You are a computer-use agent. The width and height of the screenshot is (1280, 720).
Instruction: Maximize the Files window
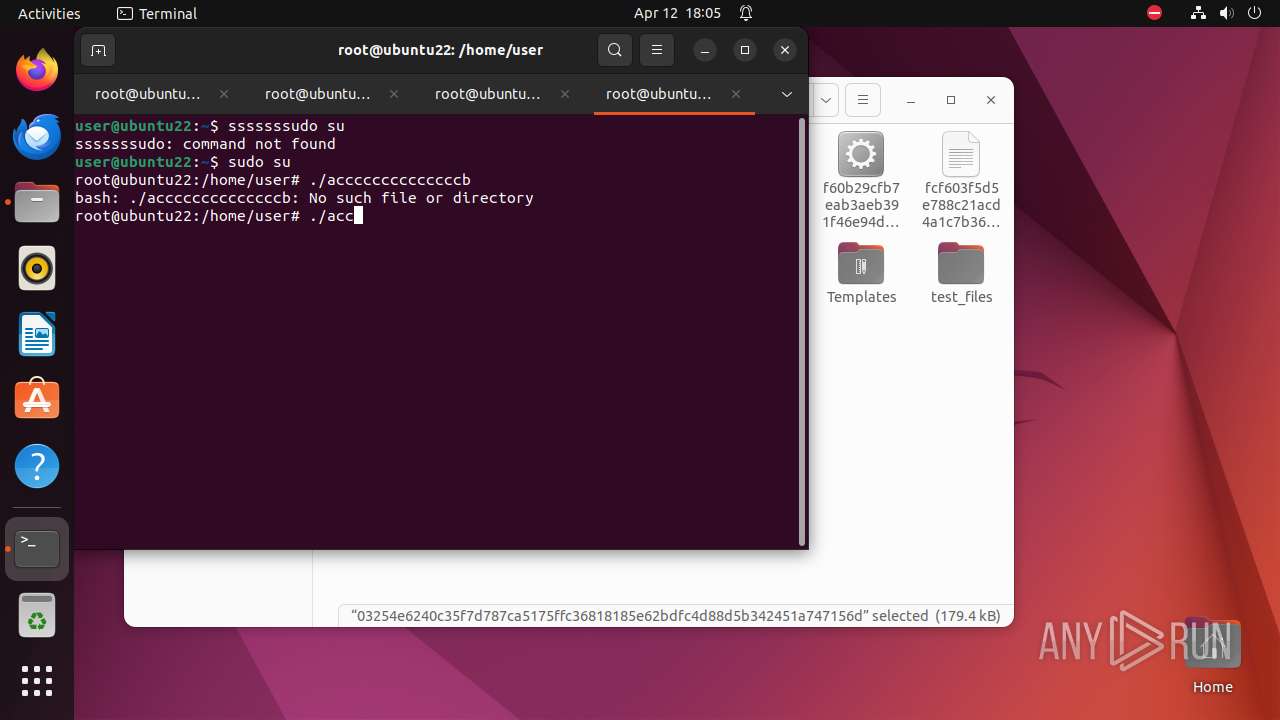(951, 100)
